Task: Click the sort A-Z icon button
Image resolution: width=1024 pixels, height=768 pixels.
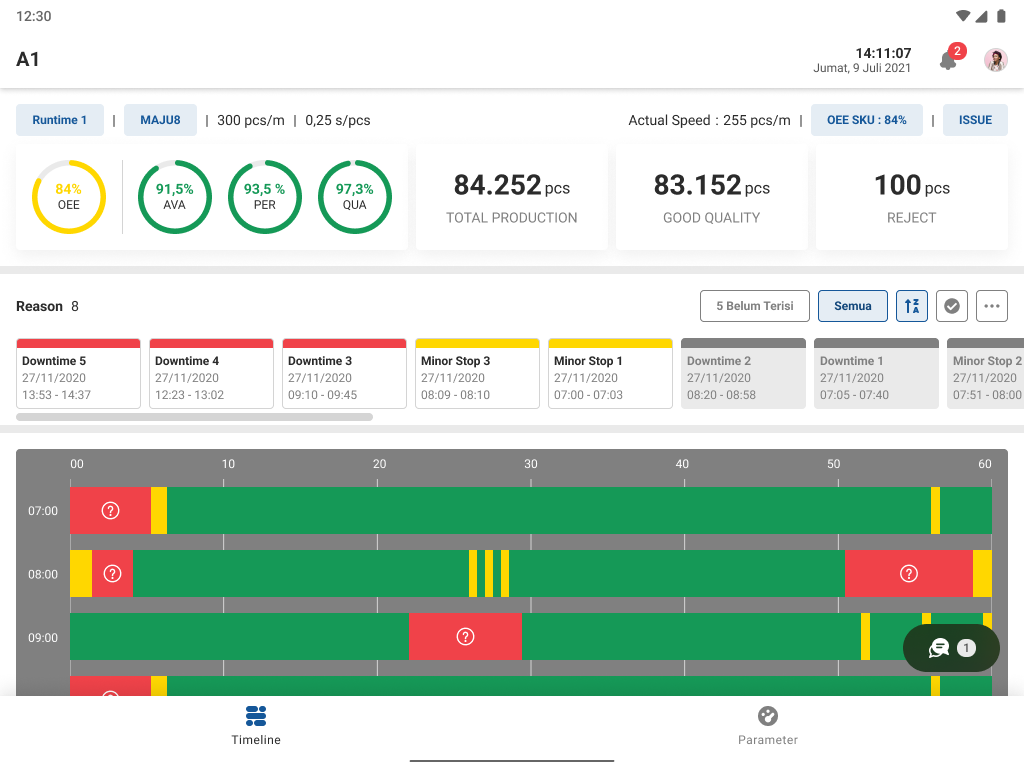Action: pyautogui.click(x=912, y=306)
